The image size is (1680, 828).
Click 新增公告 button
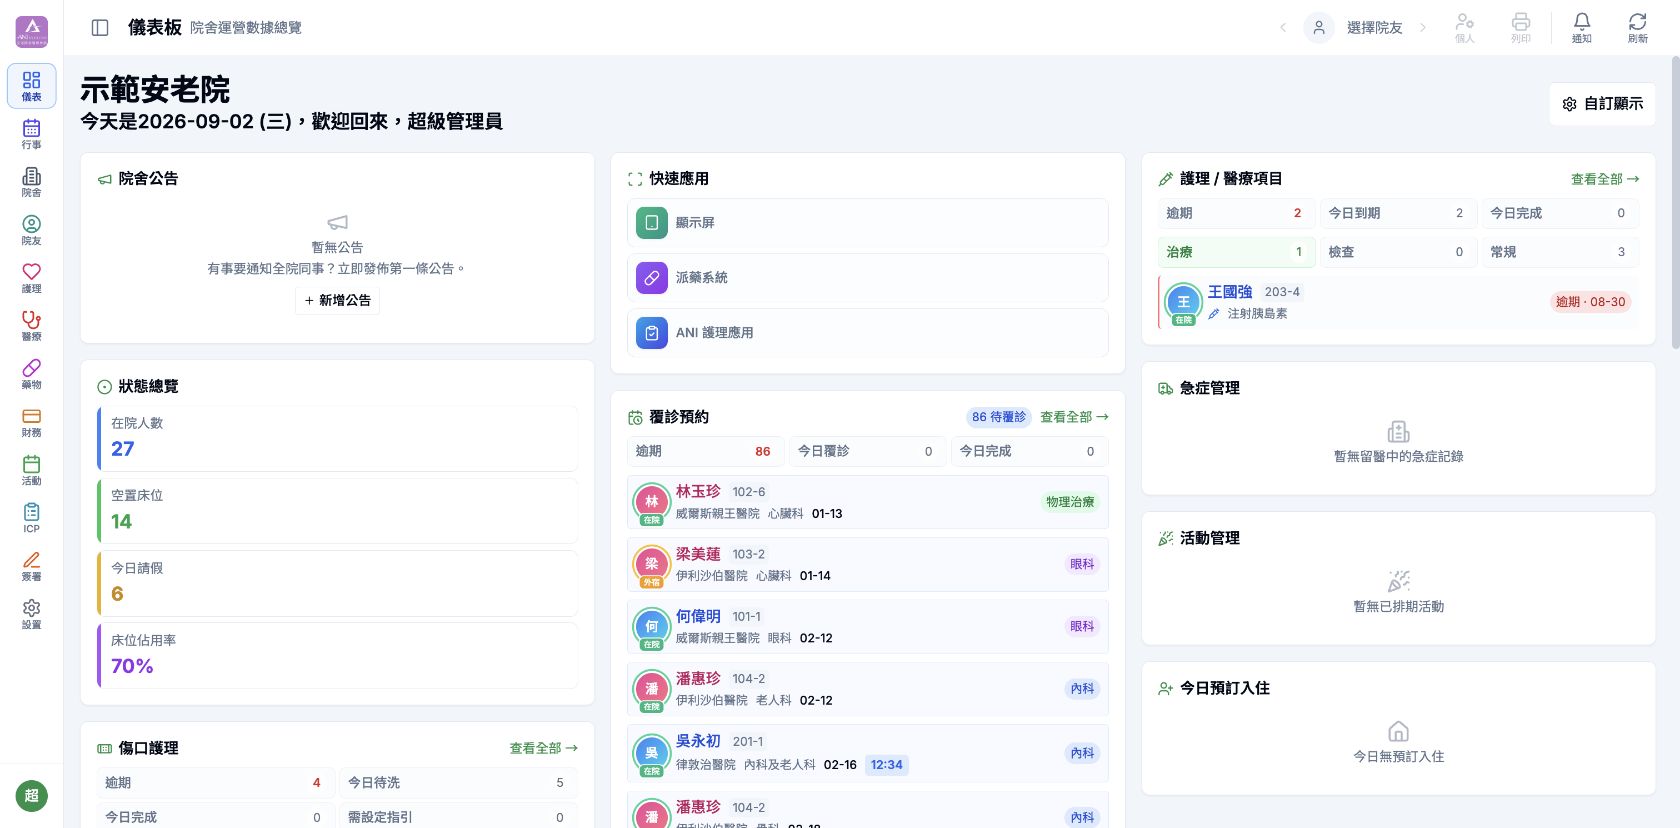337,300
